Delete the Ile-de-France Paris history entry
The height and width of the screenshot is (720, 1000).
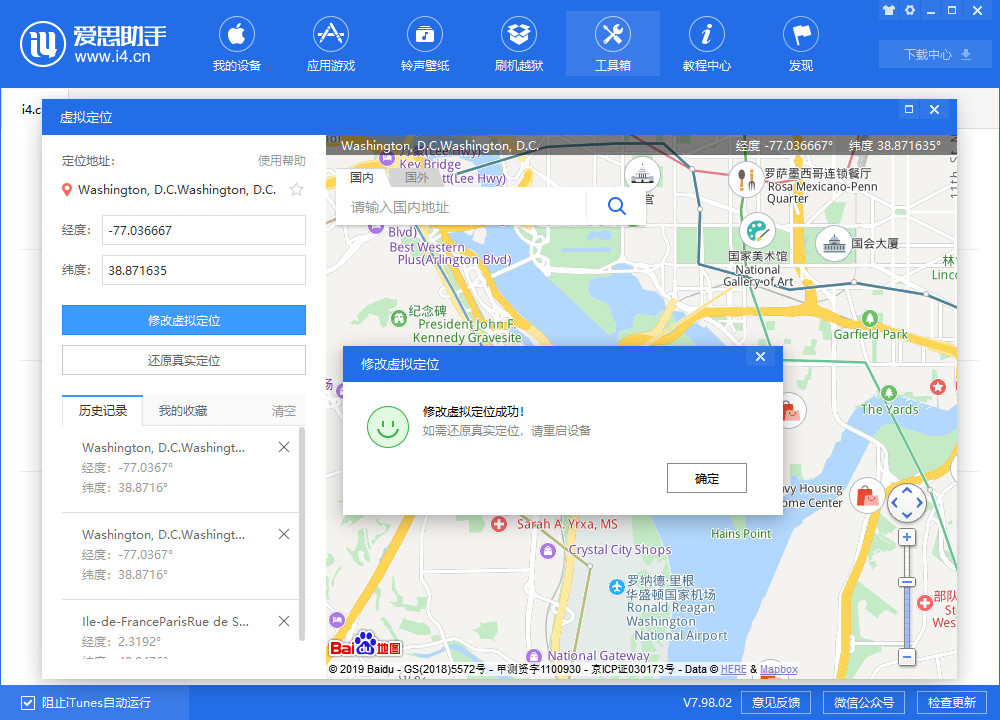point(284,621)
